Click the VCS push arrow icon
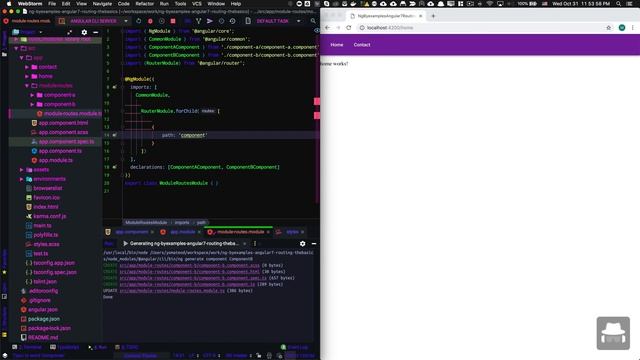 coord(209,21)
